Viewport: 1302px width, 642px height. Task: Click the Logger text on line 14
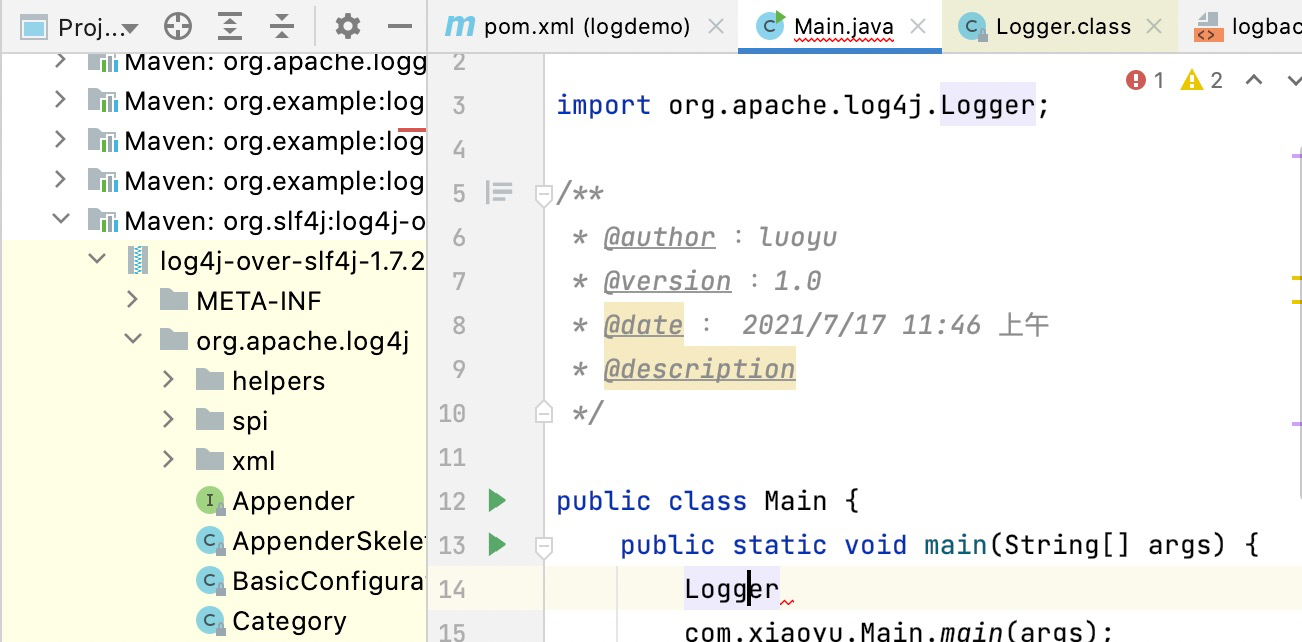732,589
